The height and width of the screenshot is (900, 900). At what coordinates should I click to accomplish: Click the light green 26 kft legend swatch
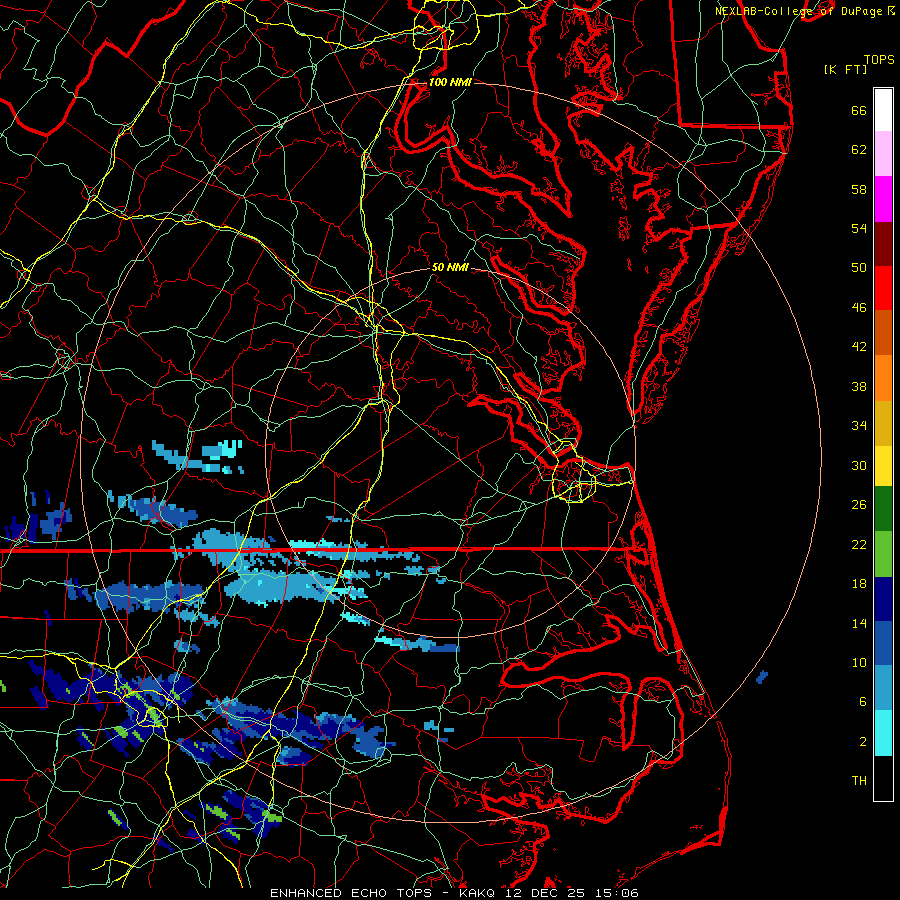point(883,554)
